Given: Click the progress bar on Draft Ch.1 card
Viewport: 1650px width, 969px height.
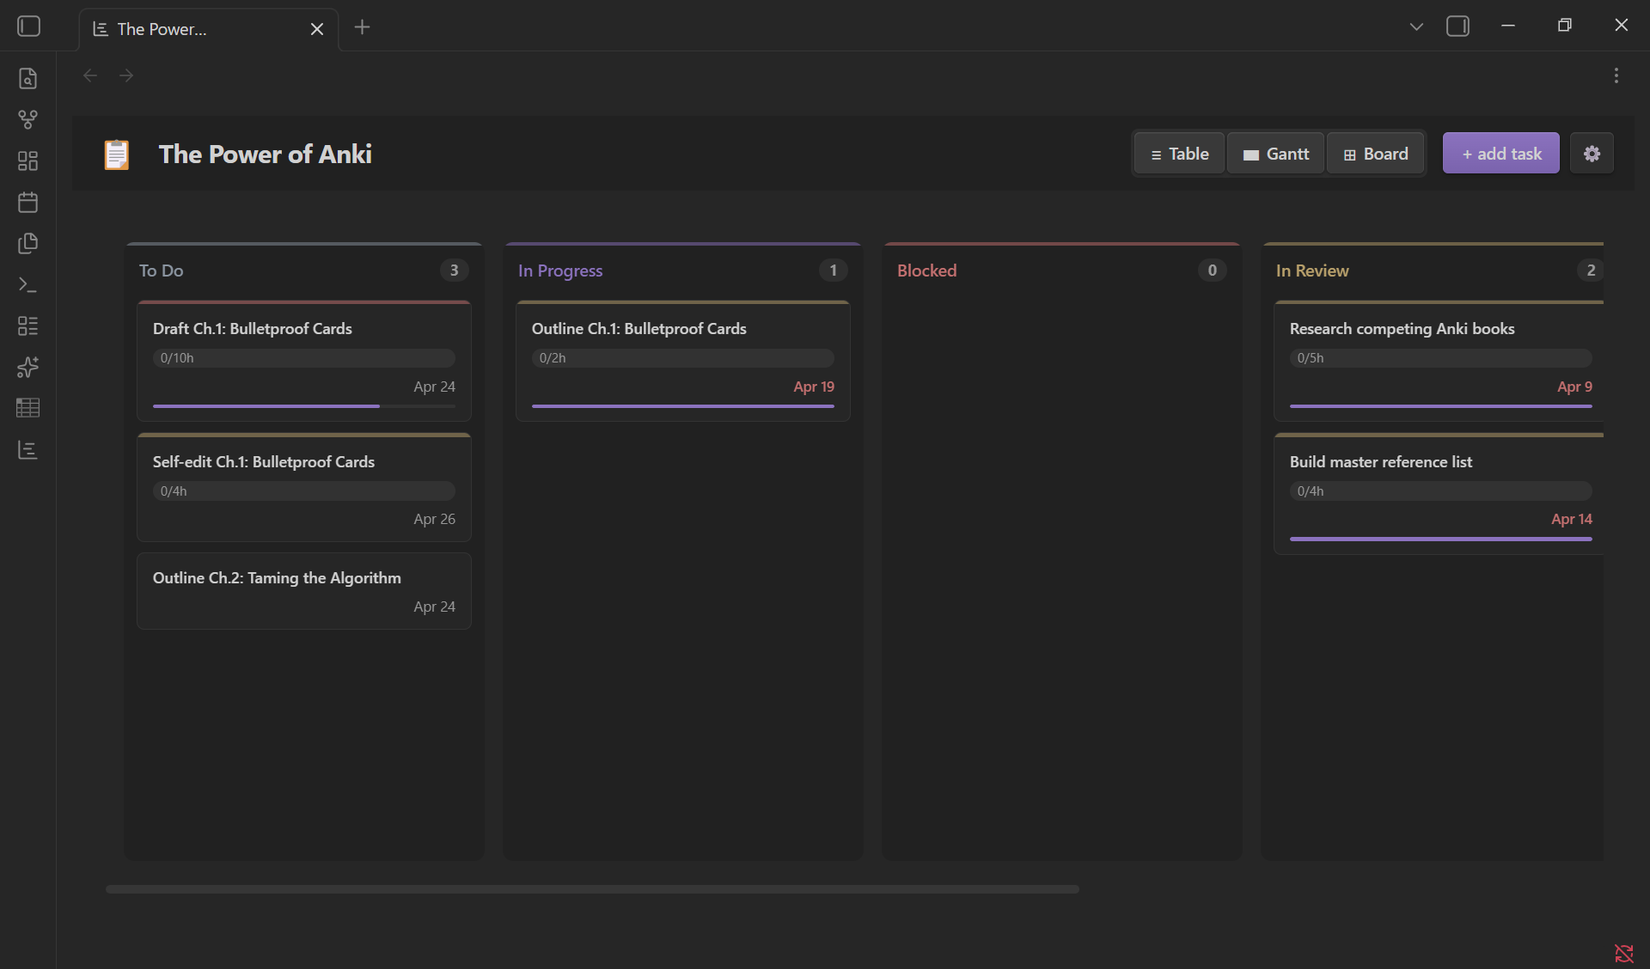Looking at the screenshot, I should click(304, 406).
